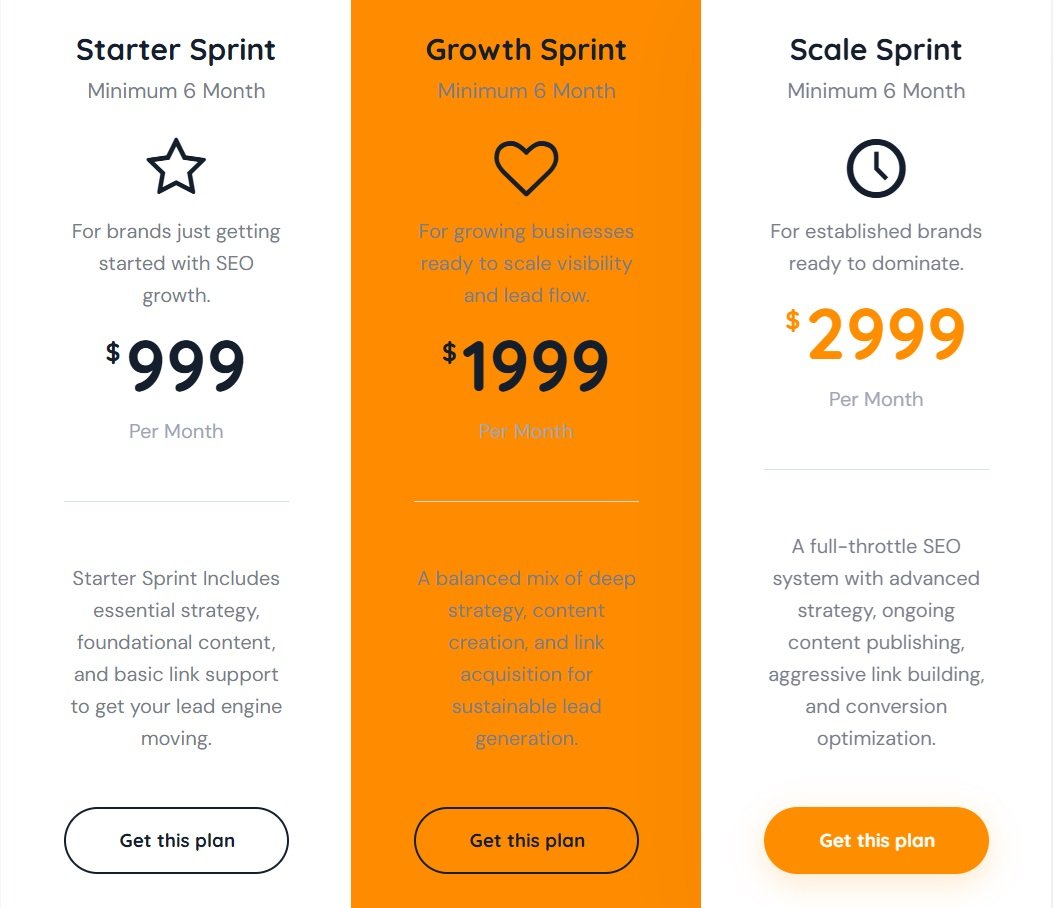Image resolution: width=1053 pixels, height=908 pixels.
Task: Click the star icon under Starter Sprint
Action: click(176, 167)
